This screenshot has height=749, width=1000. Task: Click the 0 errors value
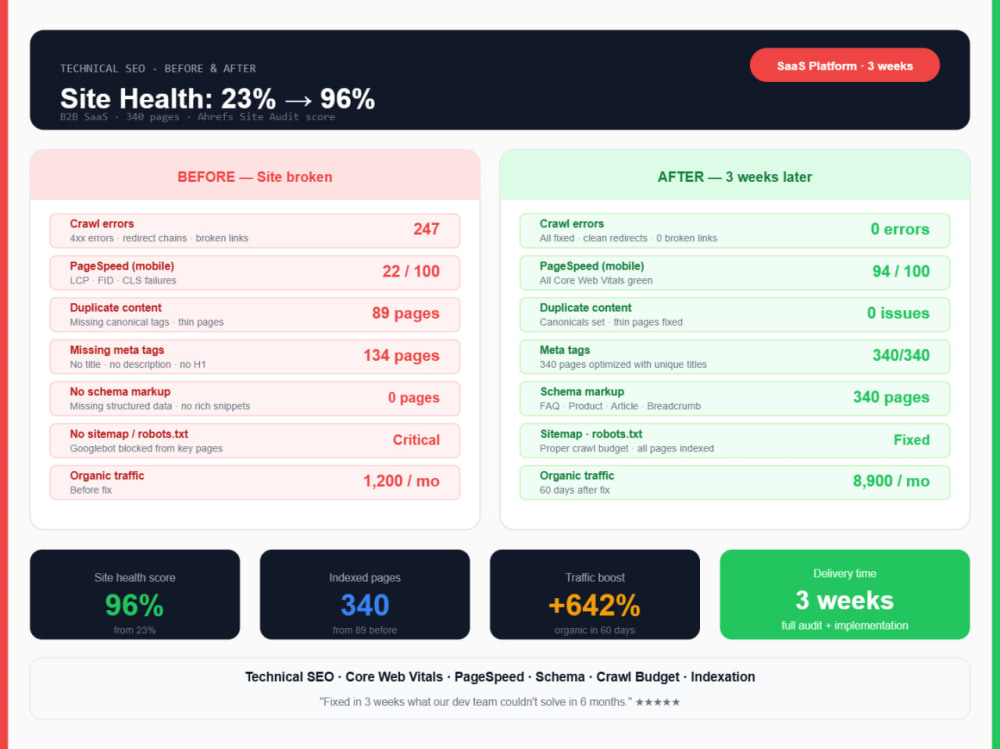click(900, 229)
